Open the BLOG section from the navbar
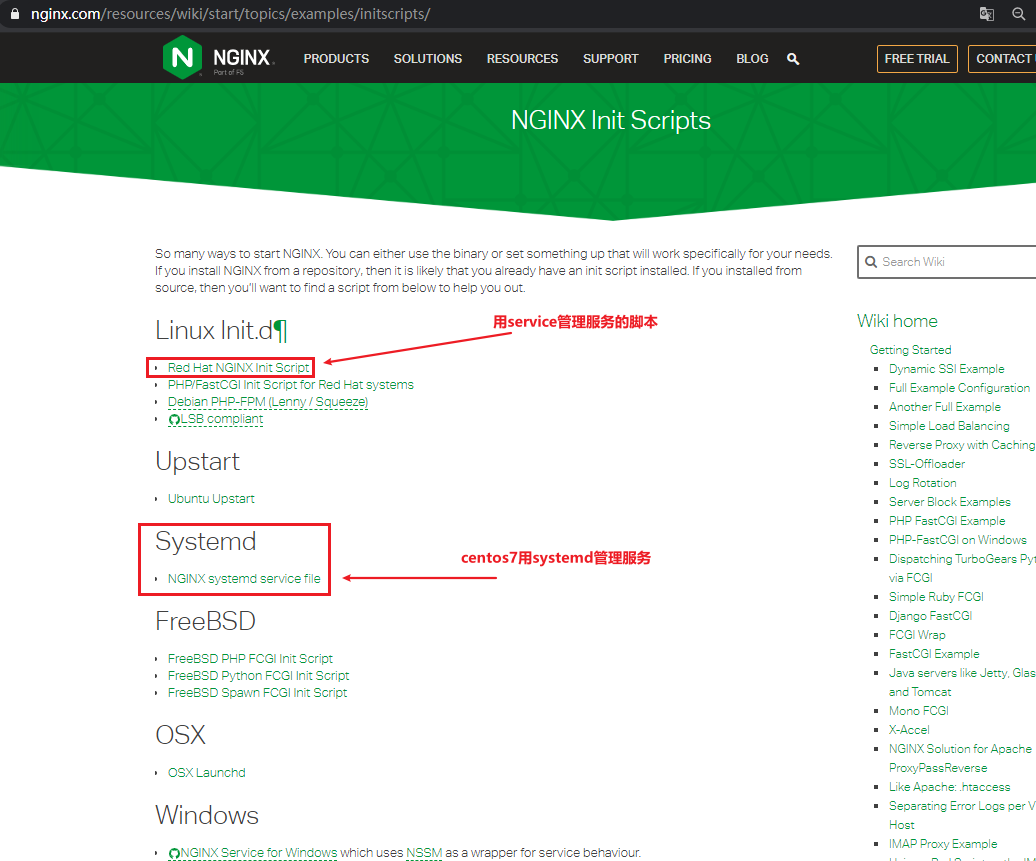Viewport: 1036px width, 861px height. click(x=752, y=59)
